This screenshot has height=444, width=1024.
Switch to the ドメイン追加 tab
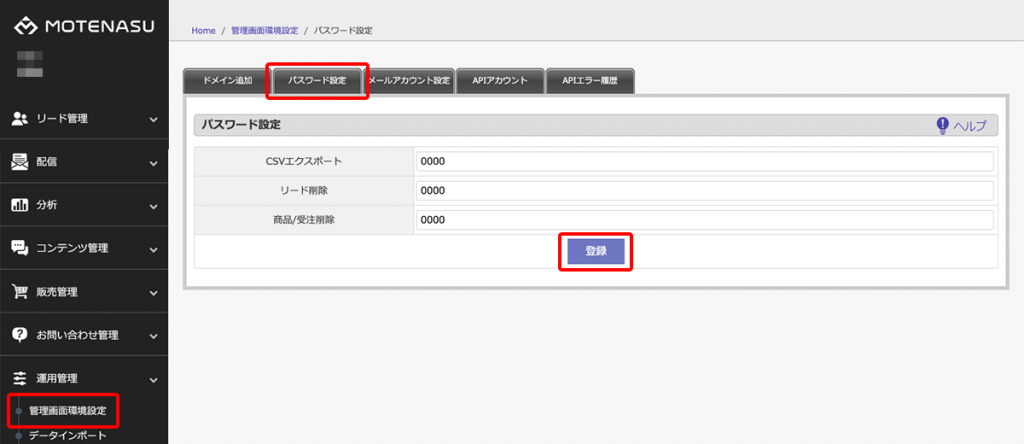coord(227,81)
